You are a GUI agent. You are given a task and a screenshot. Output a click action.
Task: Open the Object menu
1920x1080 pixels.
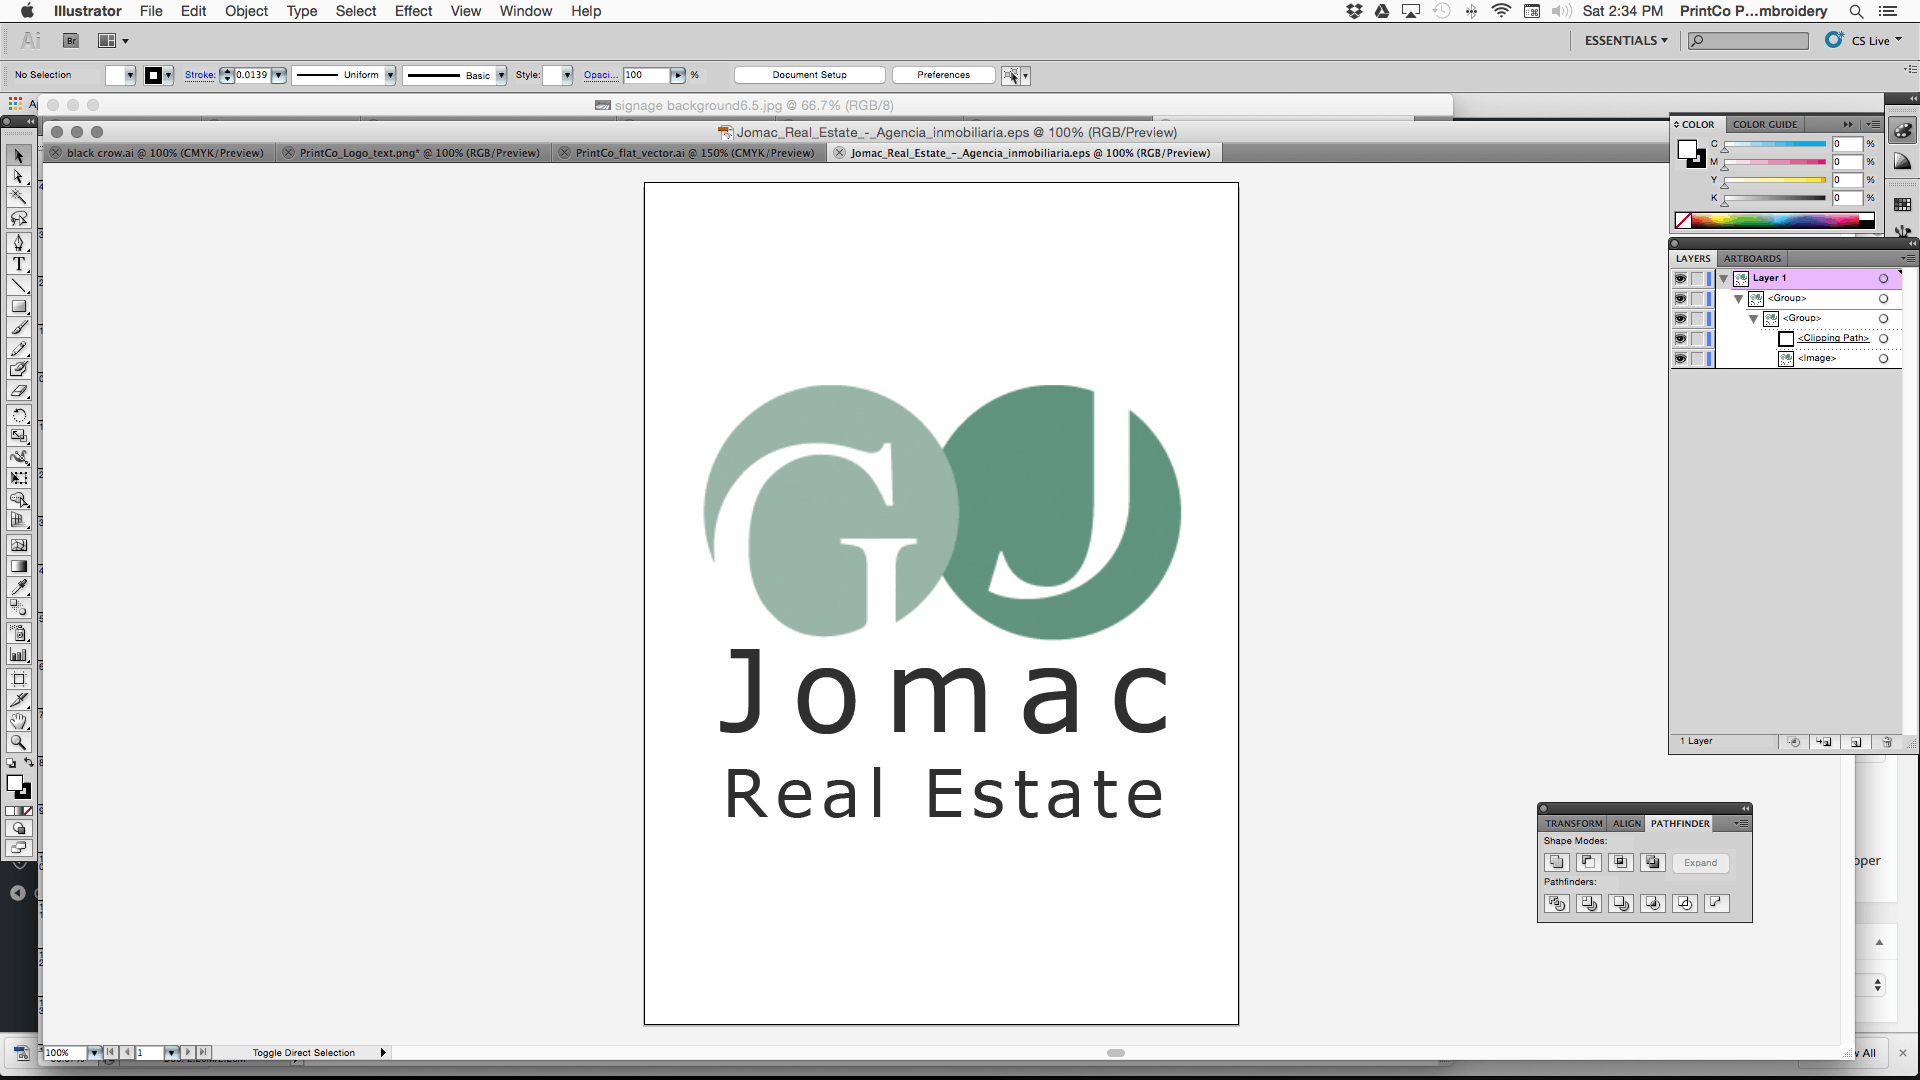(x=246, y=11)
